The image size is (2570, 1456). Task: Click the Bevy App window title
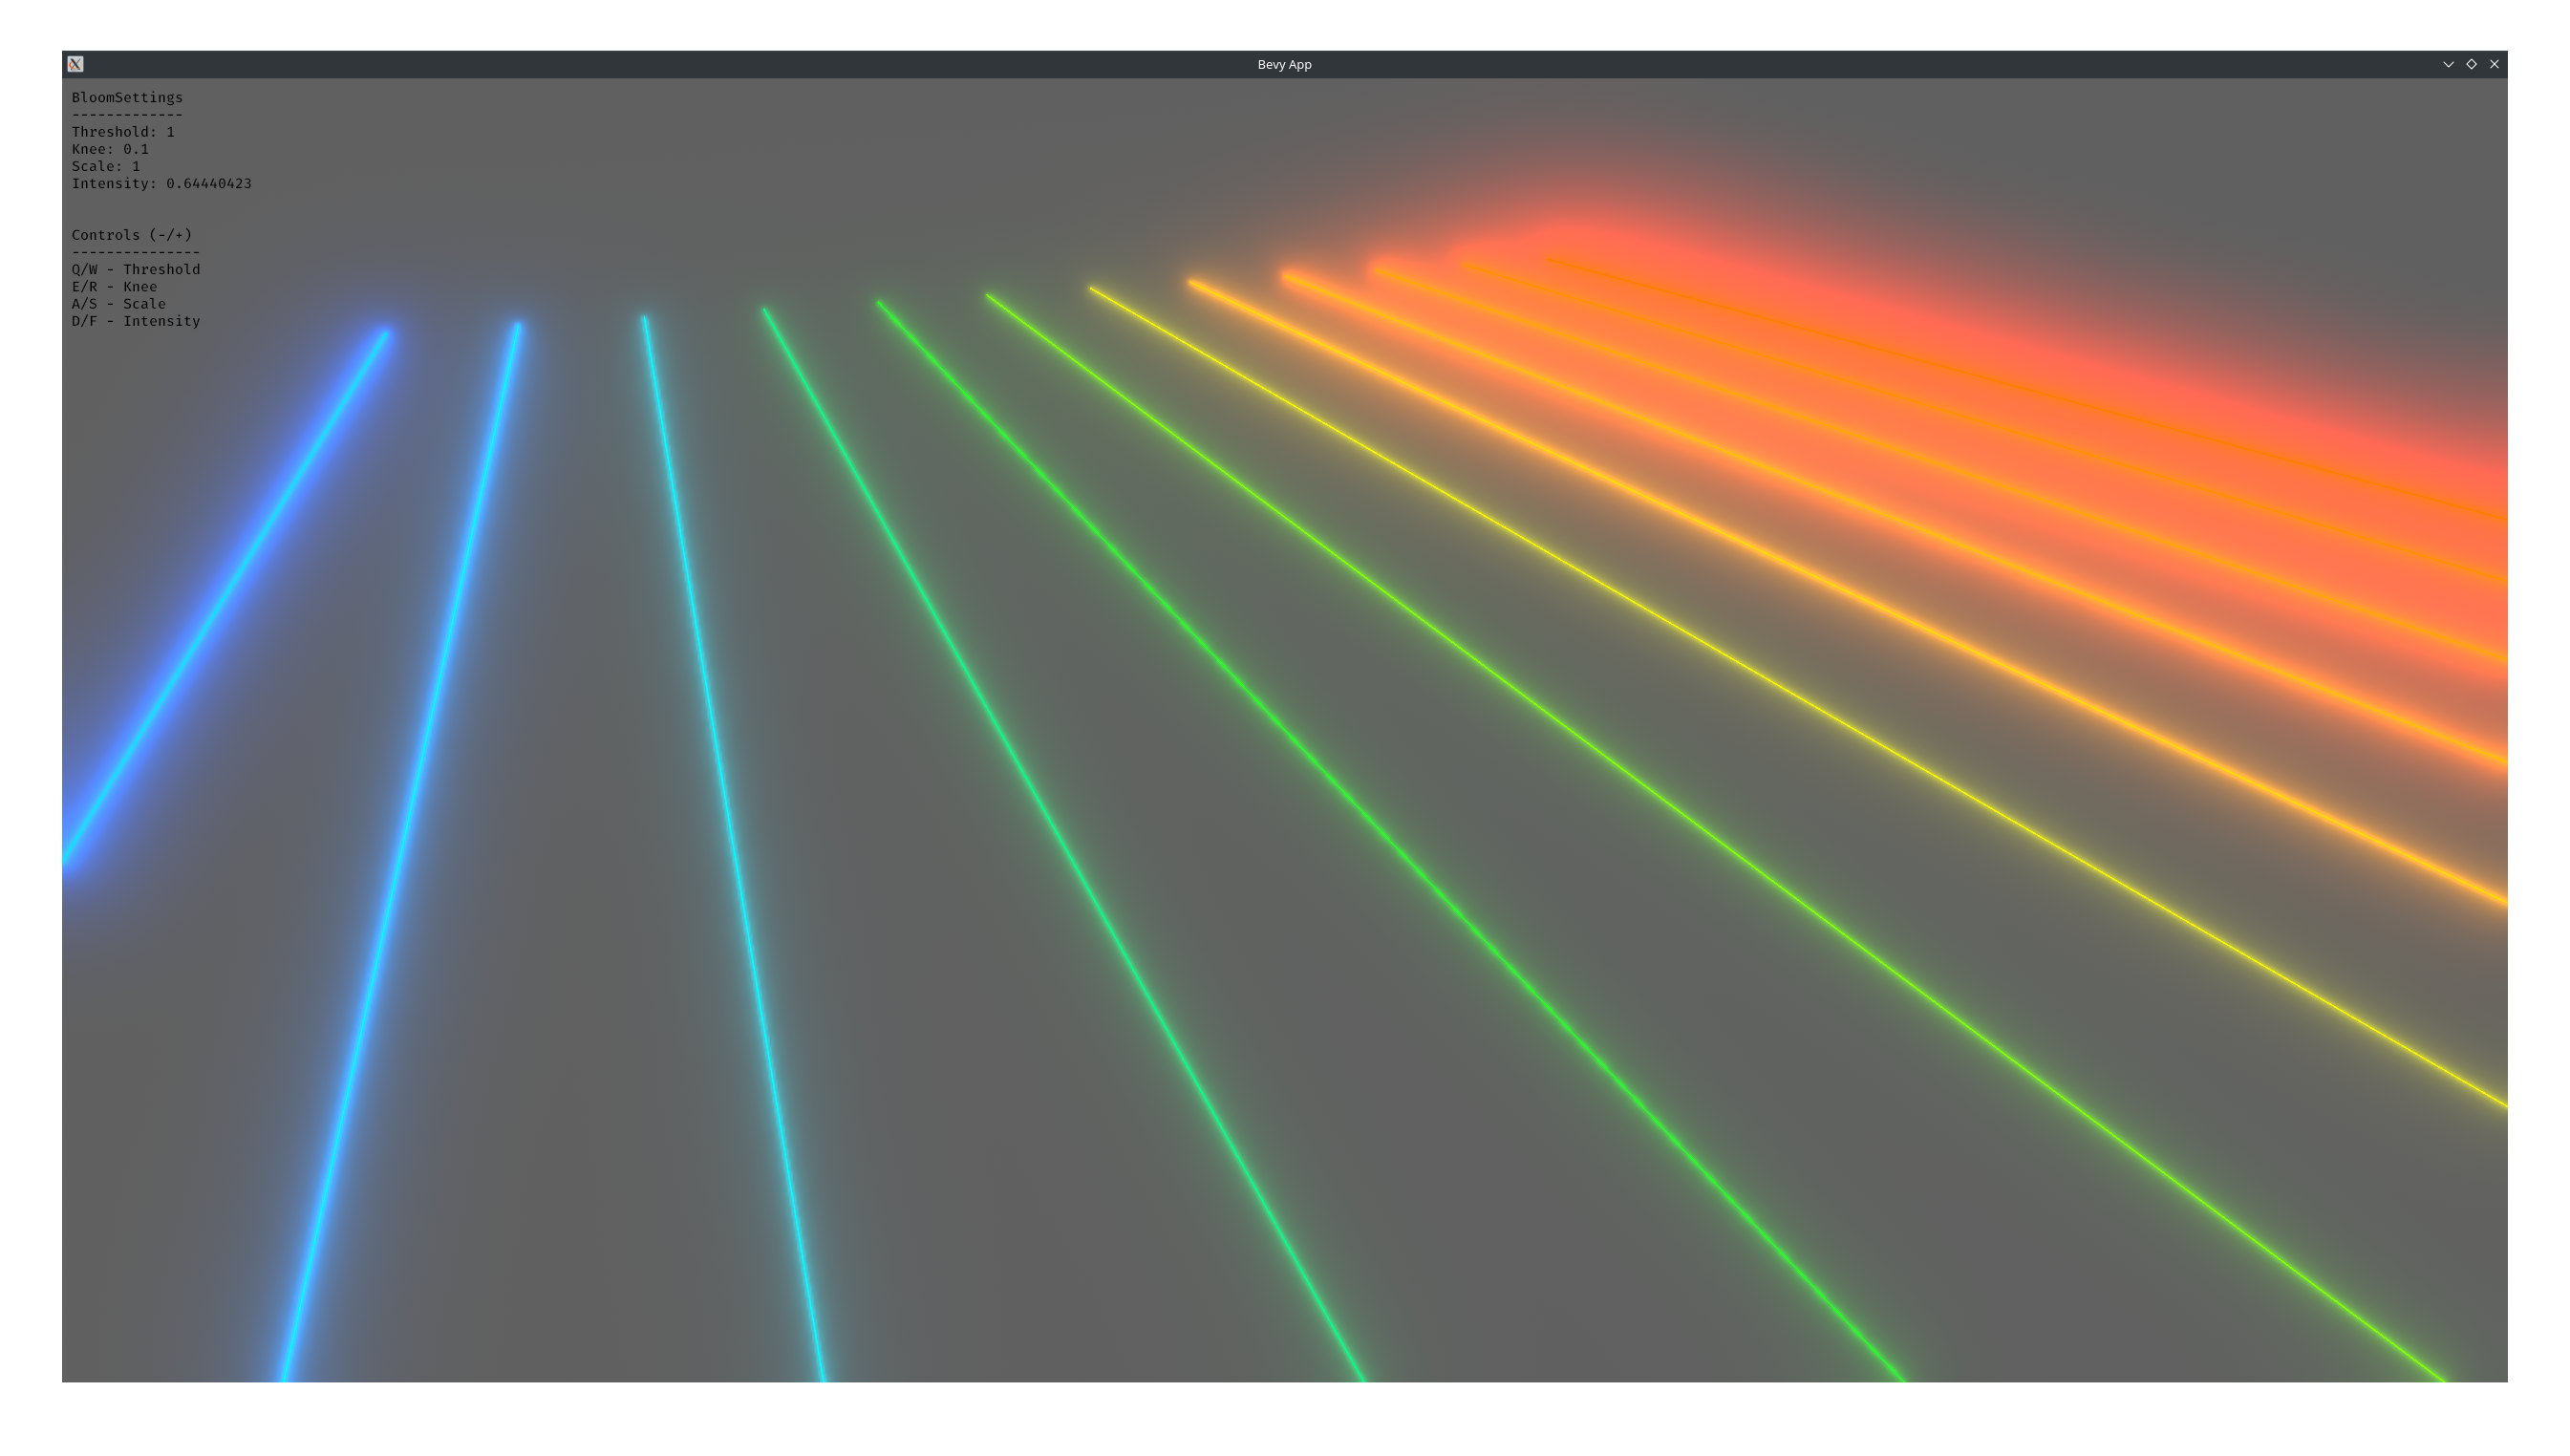coord(1284,64)
